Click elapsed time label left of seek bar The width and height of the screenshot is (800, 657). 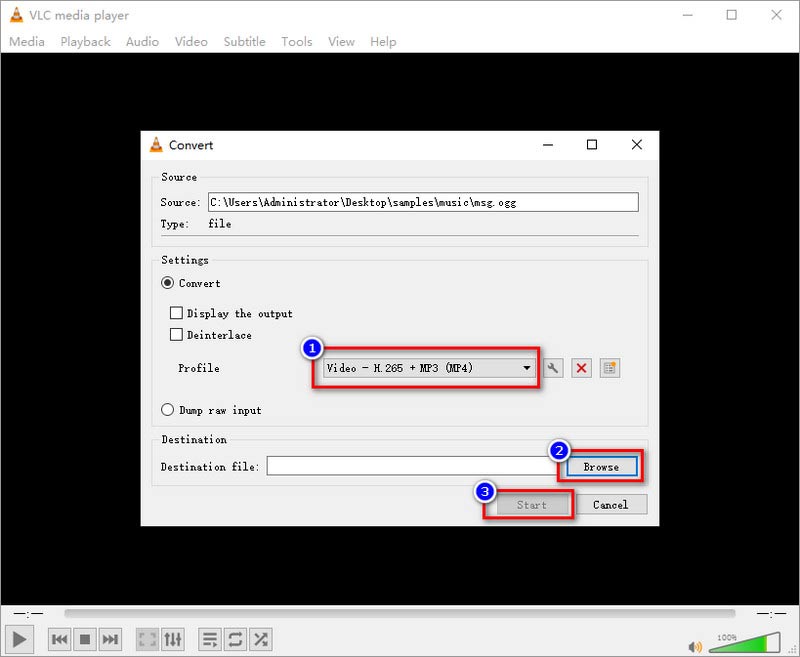click(28, 613)
